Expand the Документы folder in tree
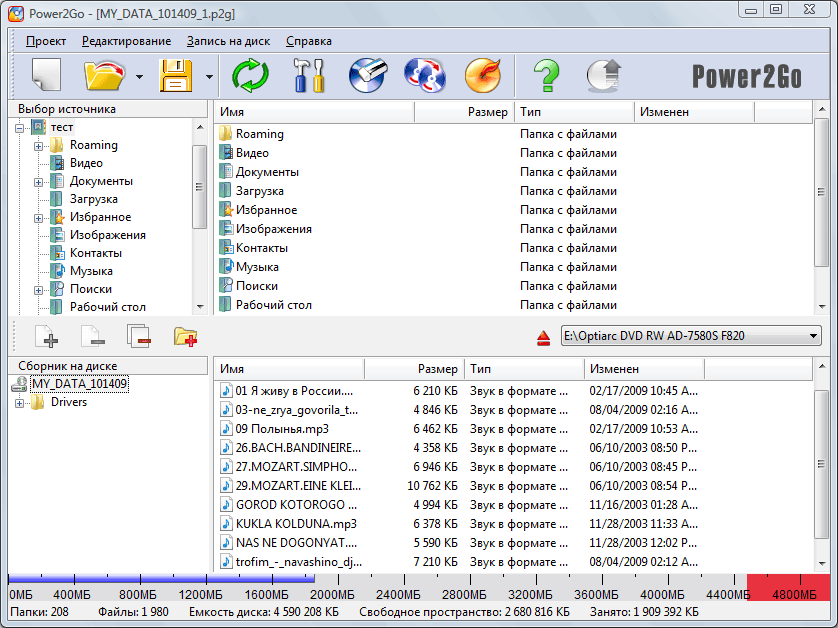Viewport: 838px width, 628px height. [x=38, y=182]
